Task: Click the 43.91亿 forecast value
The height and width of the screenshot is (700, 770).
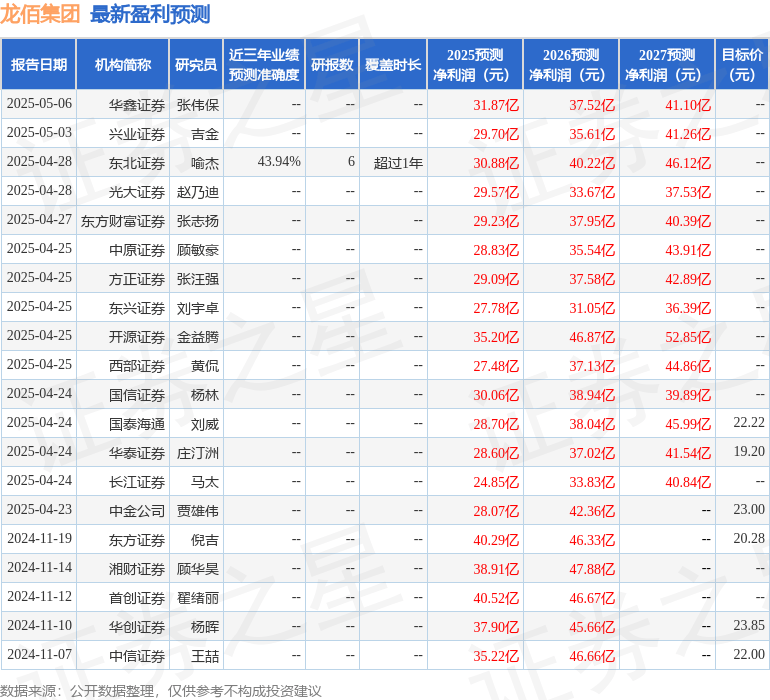Action: point(688,250)
